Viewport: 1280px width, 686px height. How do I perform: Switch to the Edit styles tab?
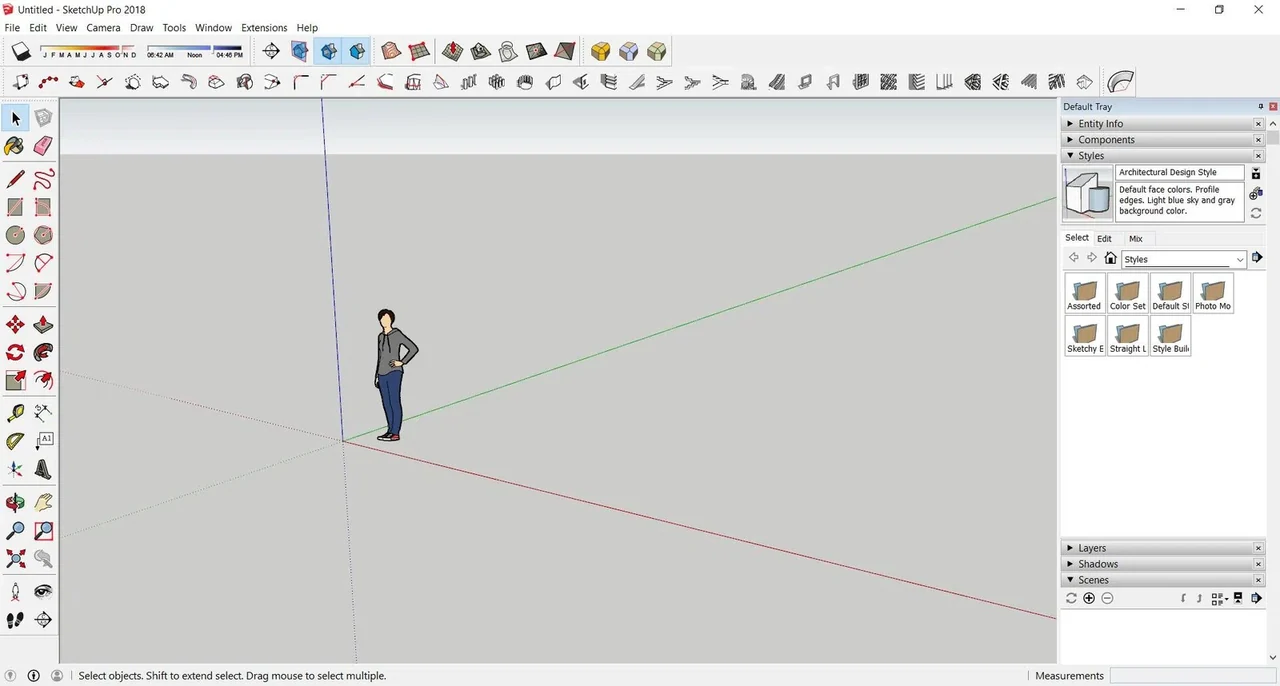(1104, 239)
